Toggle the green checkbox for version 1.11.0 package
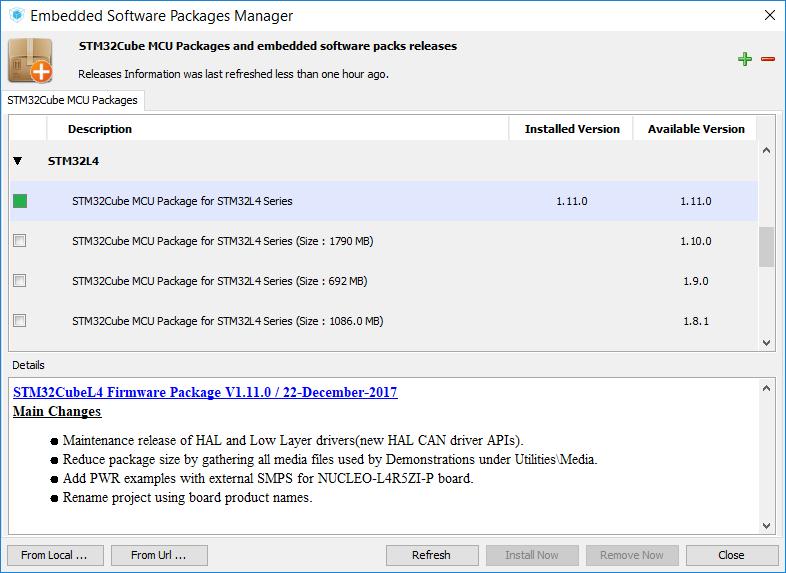The image size is (786, 573). point(20,201)
